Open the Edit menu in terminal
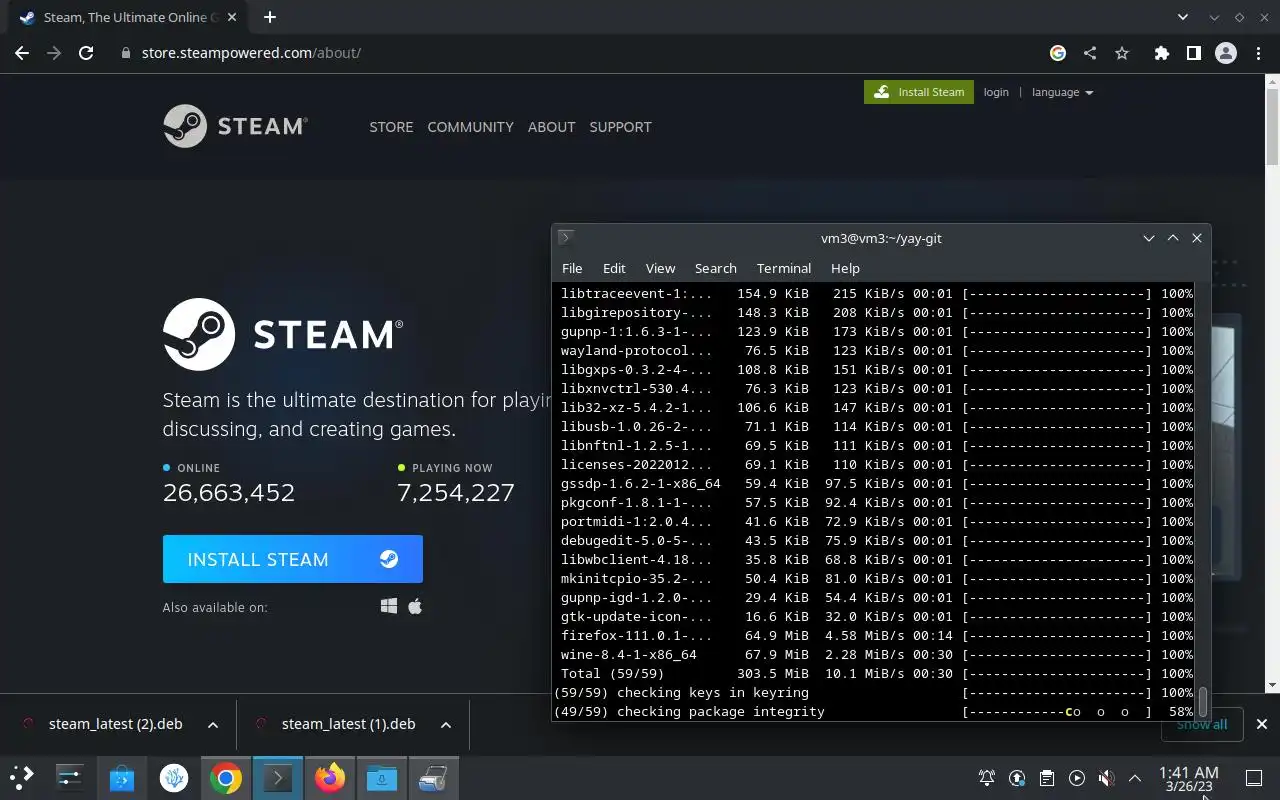This screenshot has height=800, width=1280. pyautogui.click(x=614, y=268)
